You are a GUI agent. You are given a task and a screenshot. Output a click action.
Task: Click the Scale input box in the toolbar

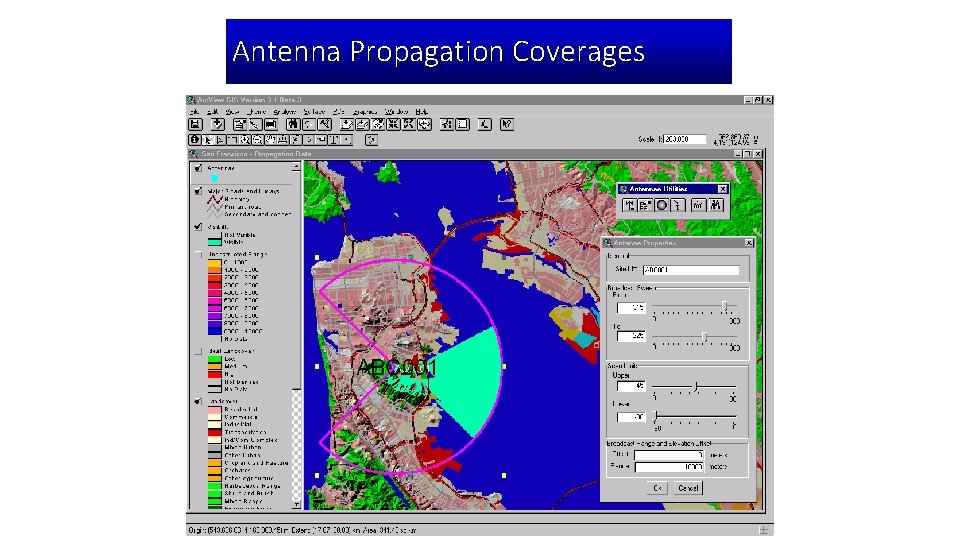pyautogui.click(x=684, y=139)
